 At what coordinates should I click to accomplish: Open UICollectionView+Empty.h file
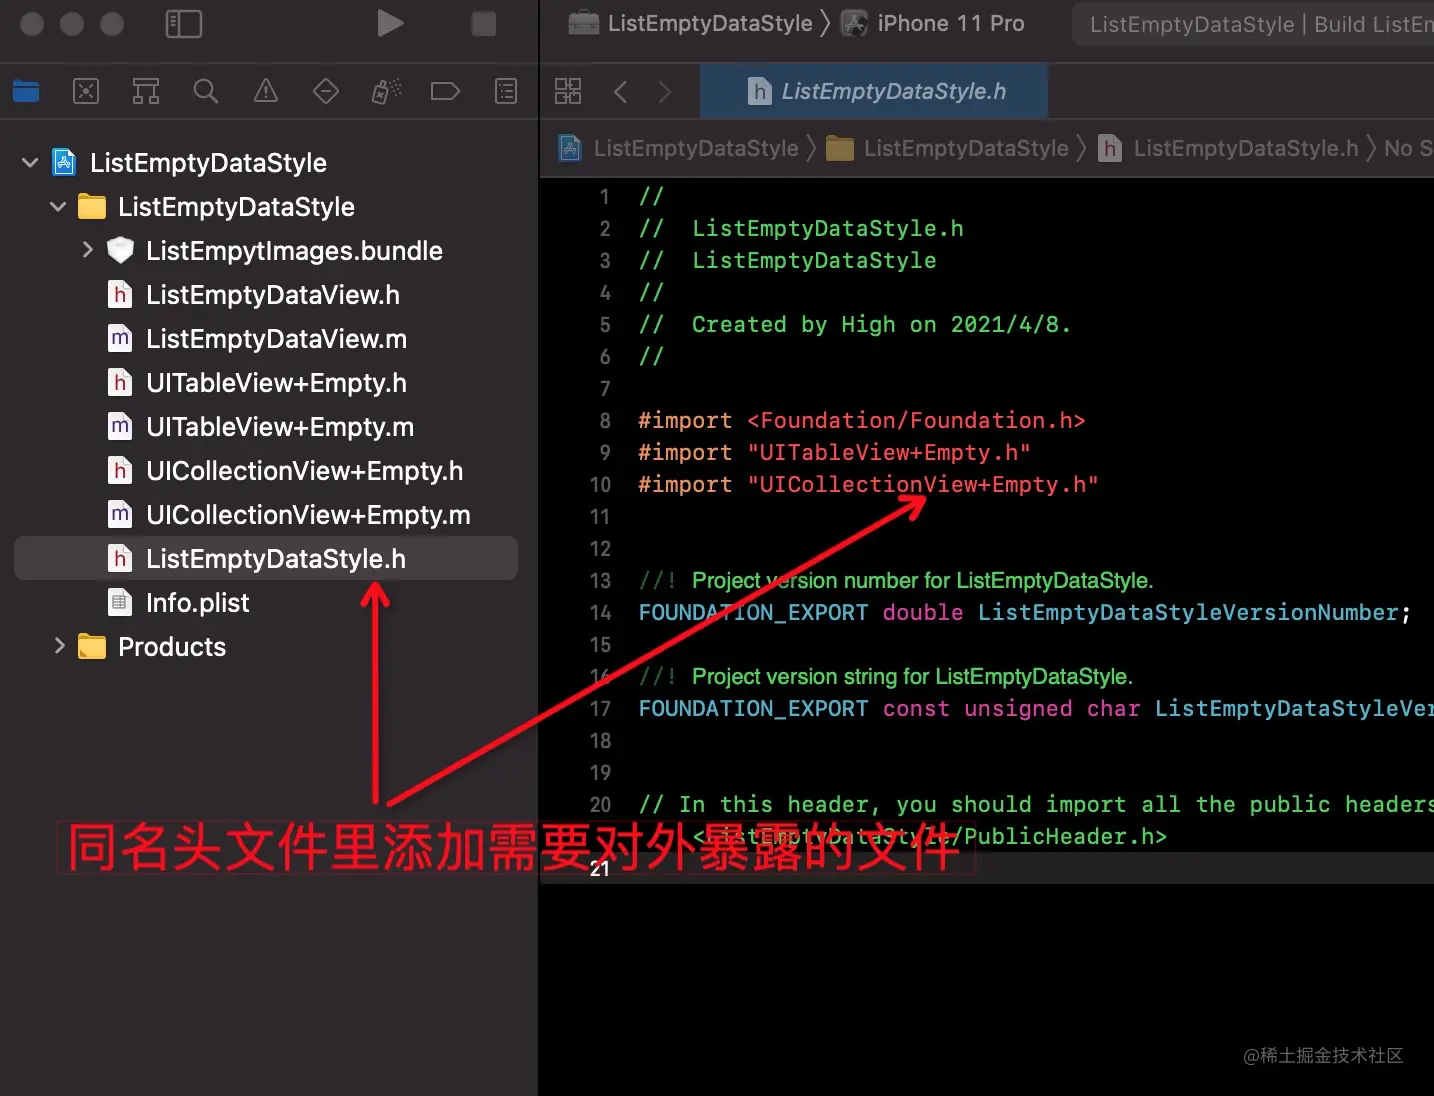(304, 470)
